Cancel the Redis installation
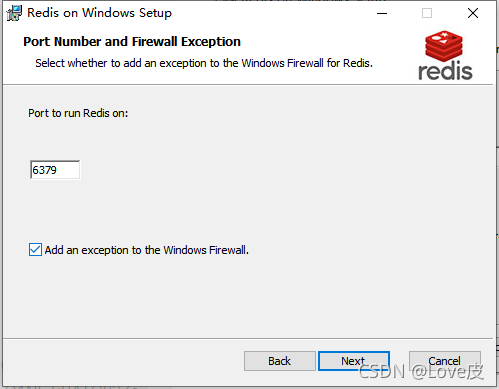This screenshot has height=389, width=499. click(445, 361)
